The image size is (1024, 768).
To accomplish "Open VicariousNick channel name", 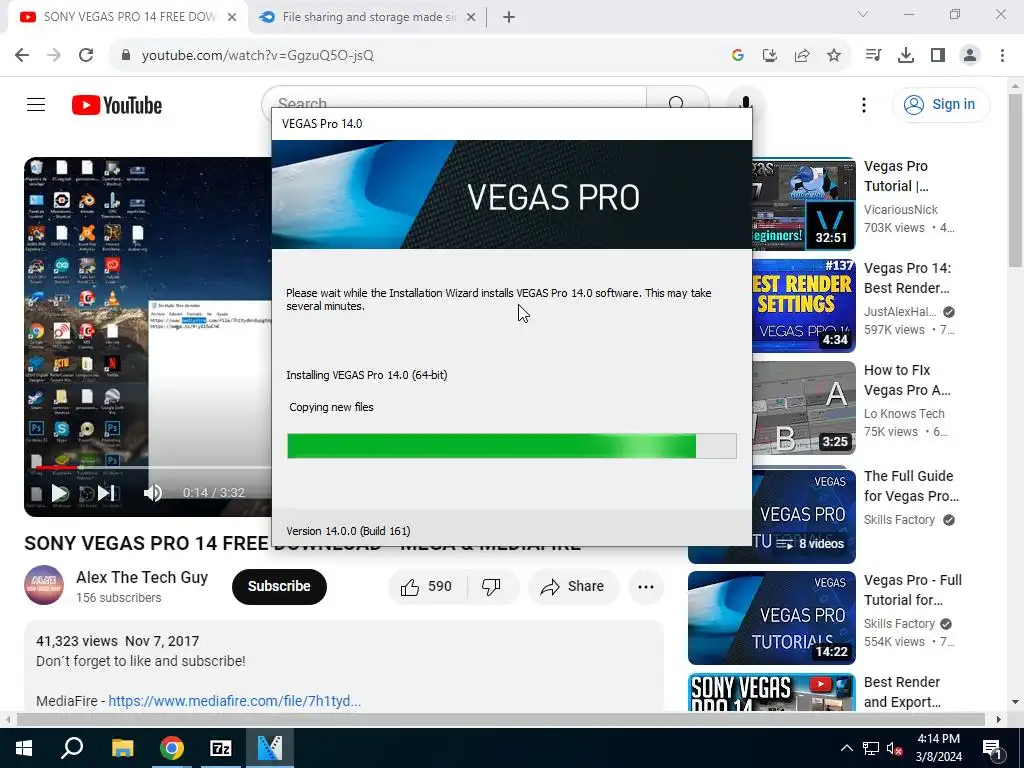I will 901,210.
